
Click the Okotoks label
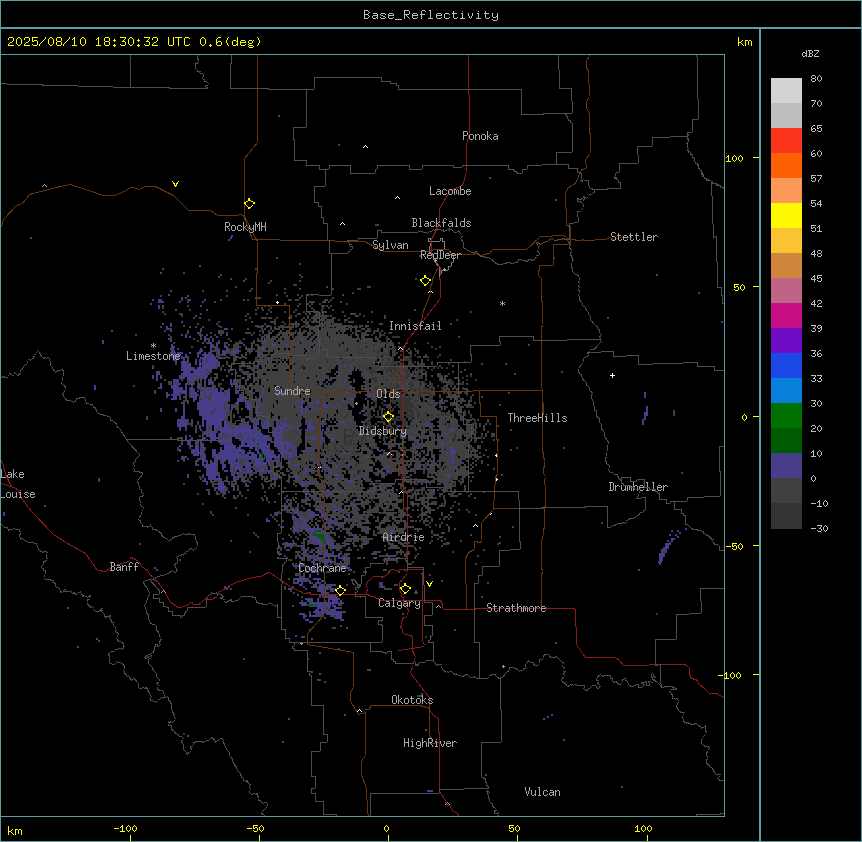(x=412, y=700)
